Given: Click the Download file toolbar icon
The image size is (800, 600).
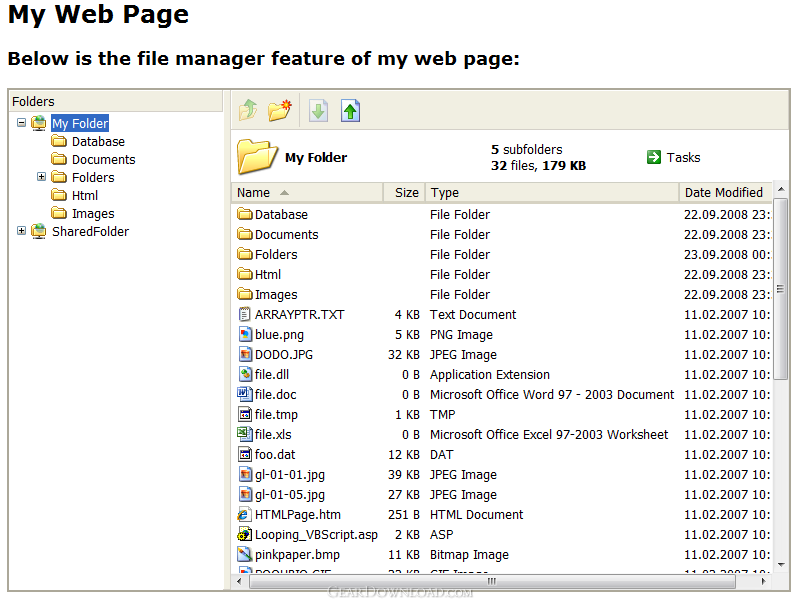Looking at the screenshot, I should [318, 111].
